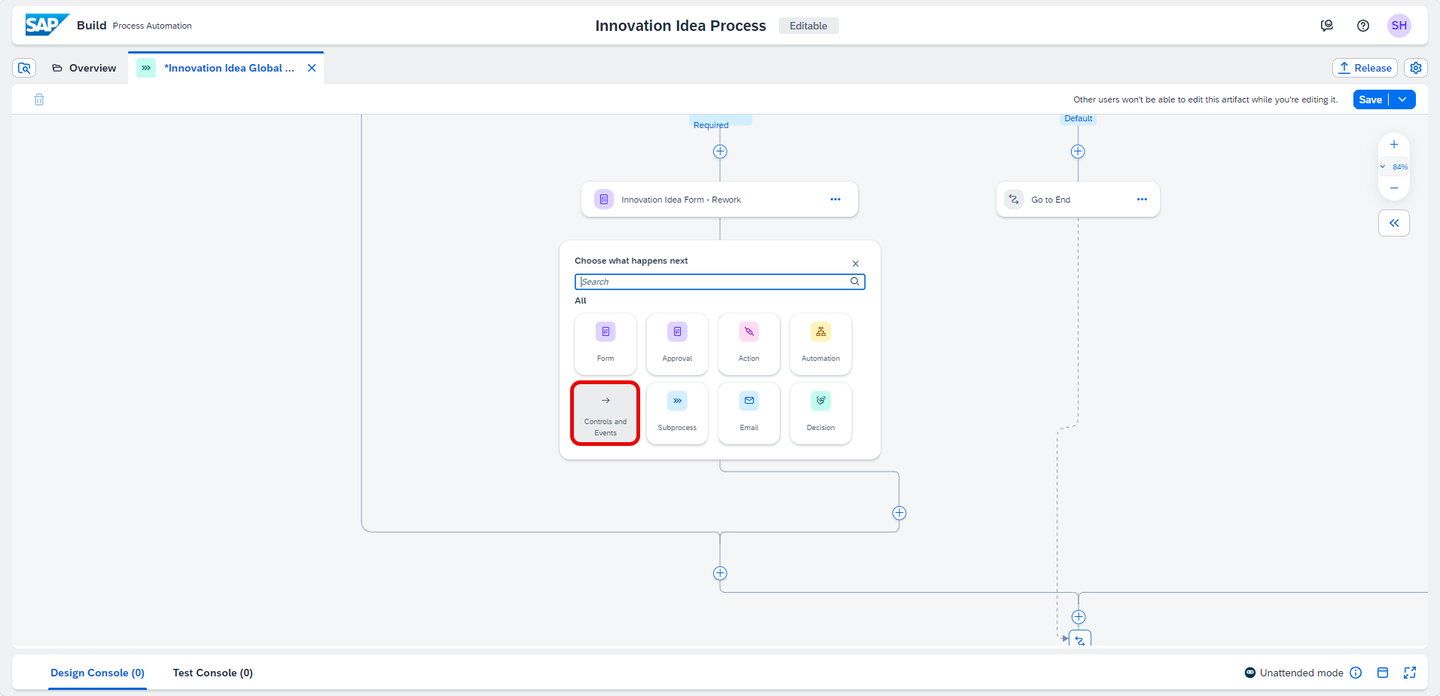Add step via plus under Default branch
This screenshot has width=1440, height=696.
point(1078,152)
